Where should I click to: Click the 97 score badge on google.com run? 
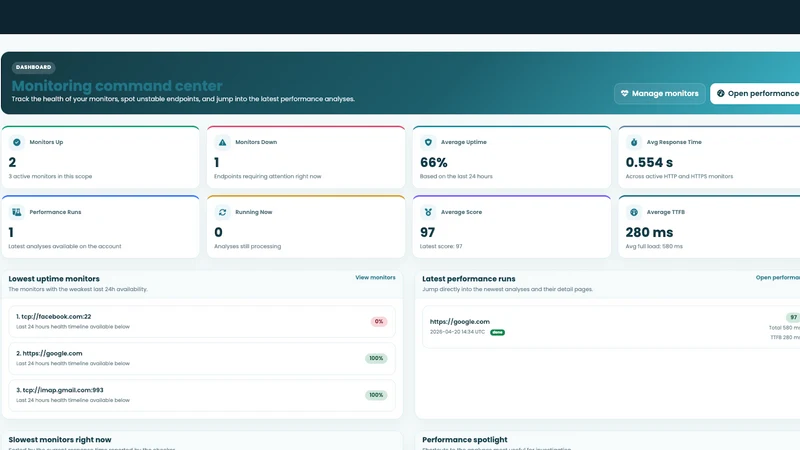tap(793, 317)
